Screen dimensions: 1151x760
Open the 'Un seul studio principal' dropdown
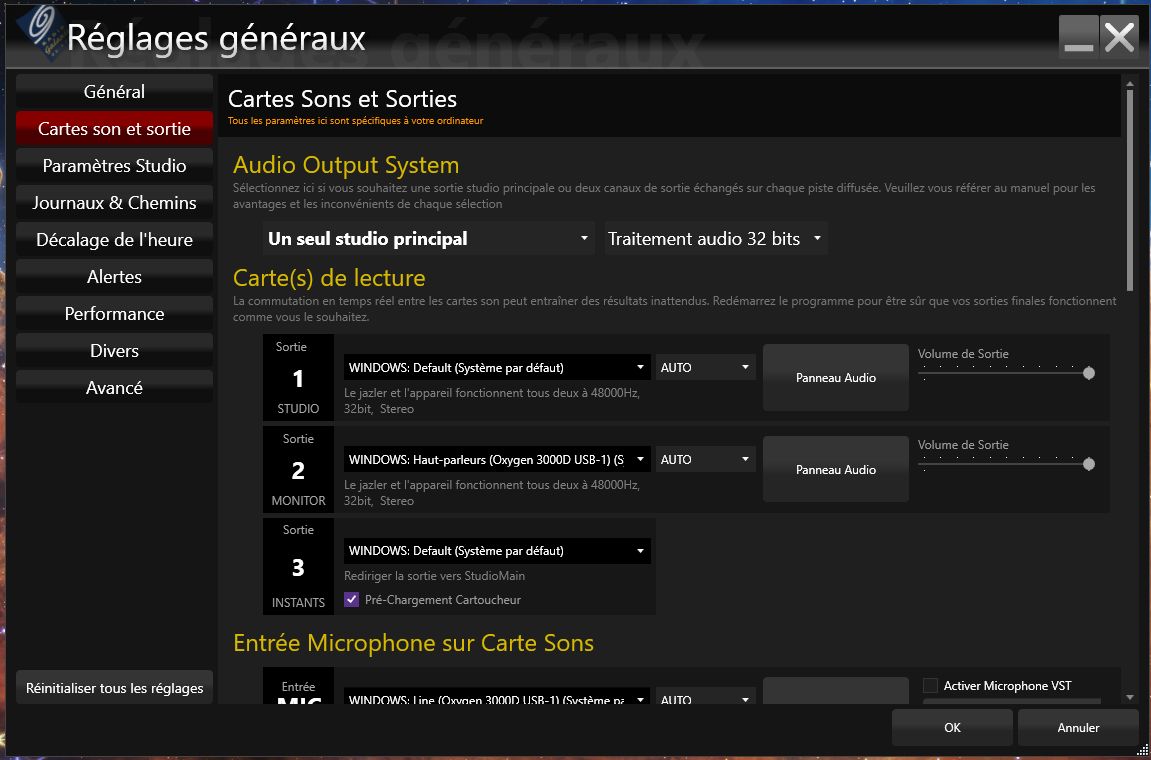click(x=429, y=239)
